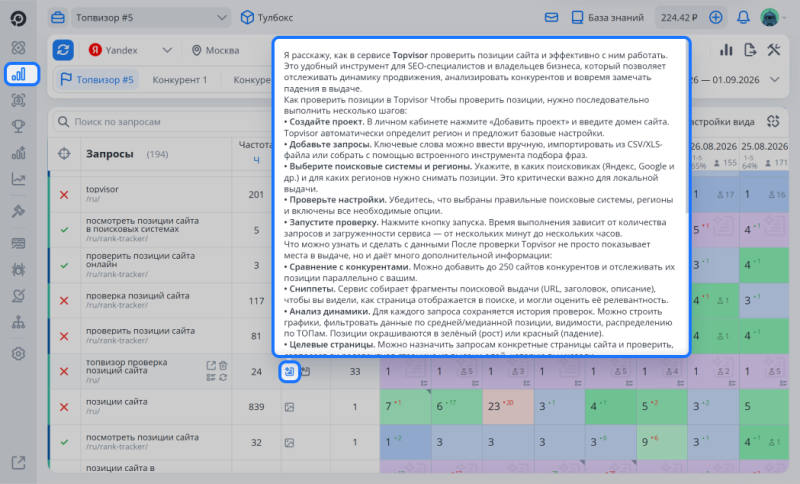Click the snapshot icon next to highlighted AI icon
The width and height of the screenshot is (800, 484).
[x=306, y=371]
